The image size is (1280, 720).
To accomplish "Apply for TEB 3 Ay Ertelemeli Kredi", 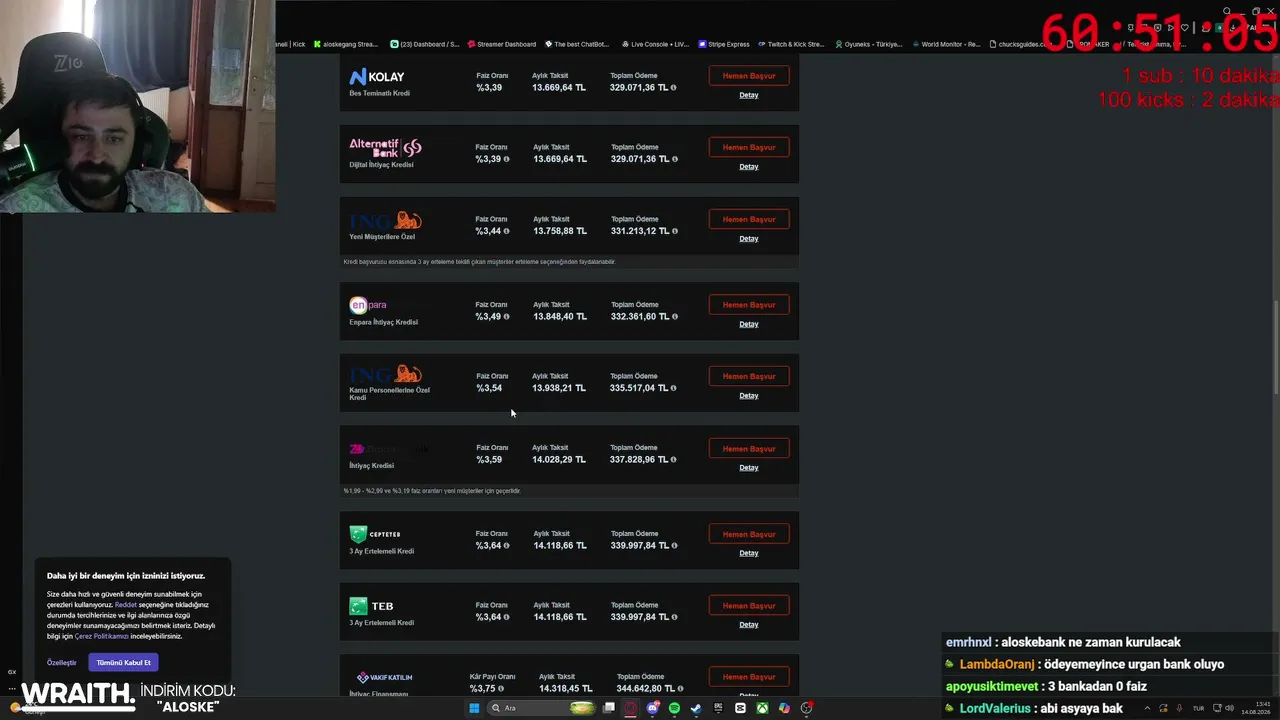I will click(x=749, y=606).
